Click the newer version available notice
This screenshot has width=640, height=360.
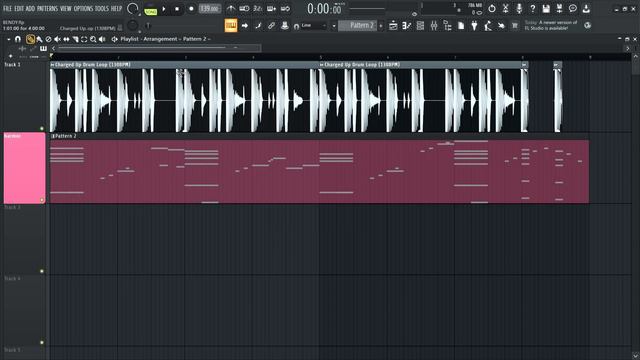[x=551, y=25]
